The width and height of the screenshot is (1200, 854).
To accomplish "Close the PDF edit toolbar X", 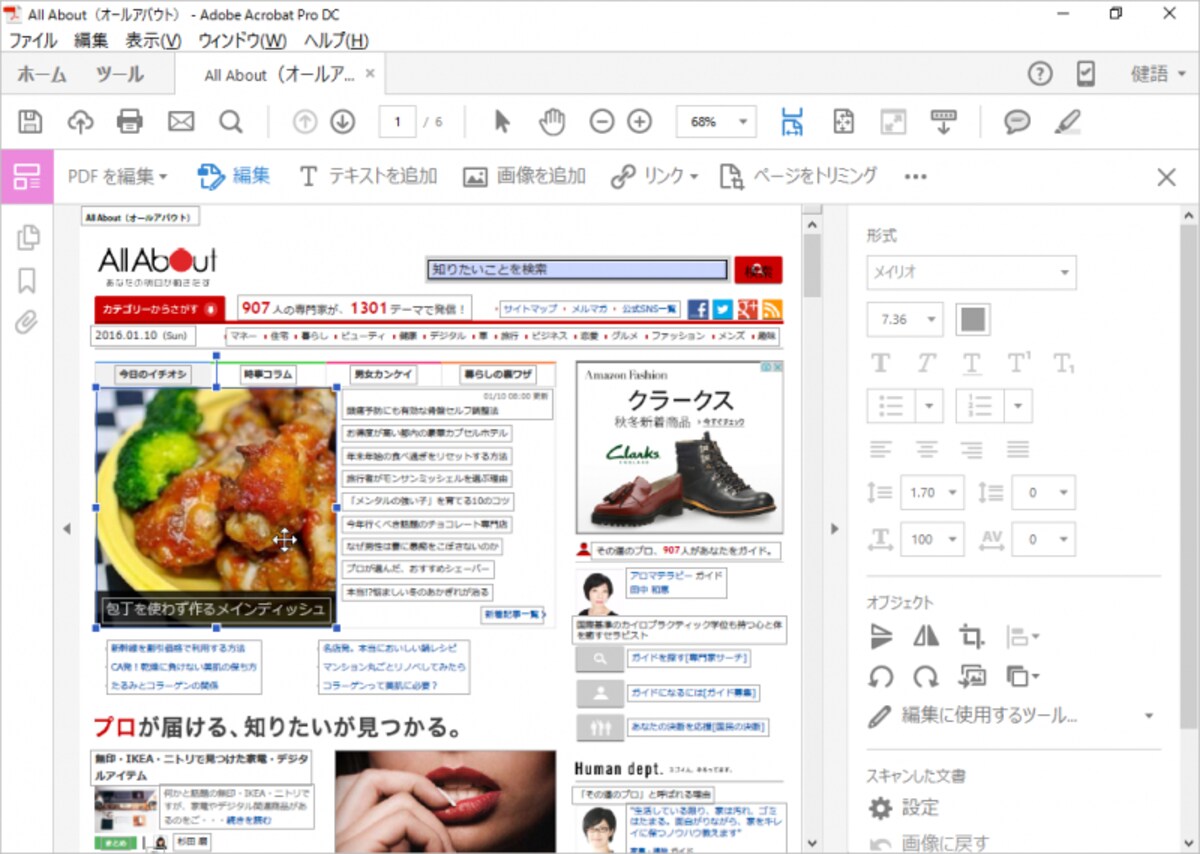I will point(1166,177).
